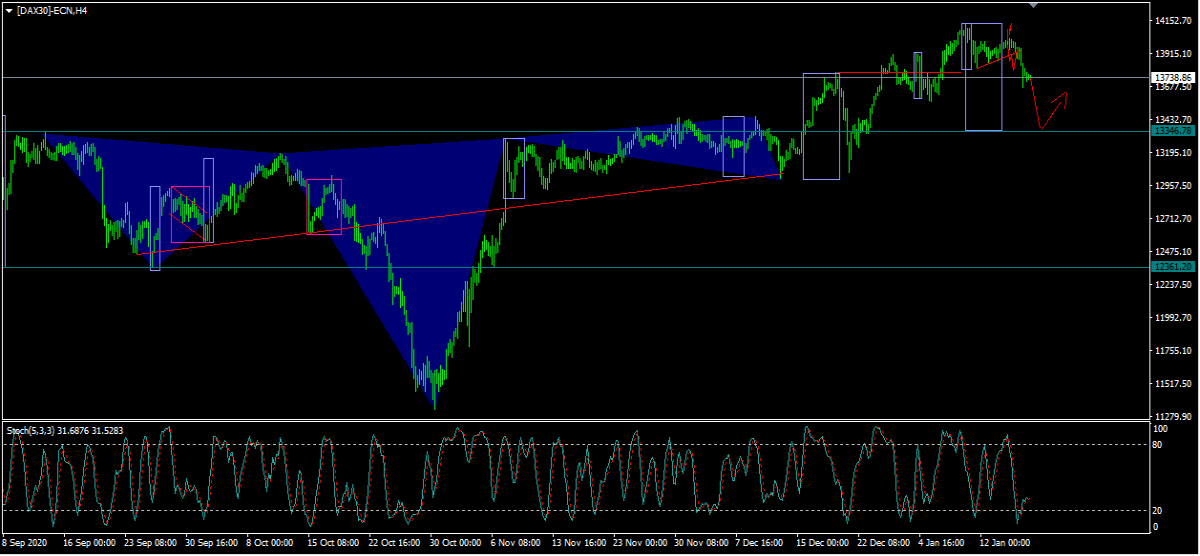Image resolution: width=1200 pixels, height=556 pixels.
Task: Click the stochastic 80 level label
Action: 1158,443
